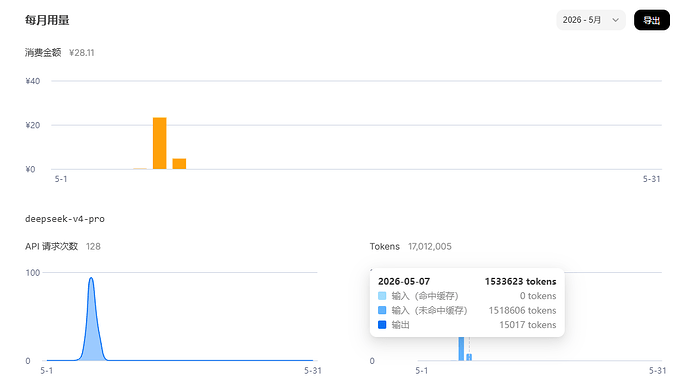Click the deepseek-v4-pro model name
Viewport: 690px width, 385px height.
tap(65, 219)
